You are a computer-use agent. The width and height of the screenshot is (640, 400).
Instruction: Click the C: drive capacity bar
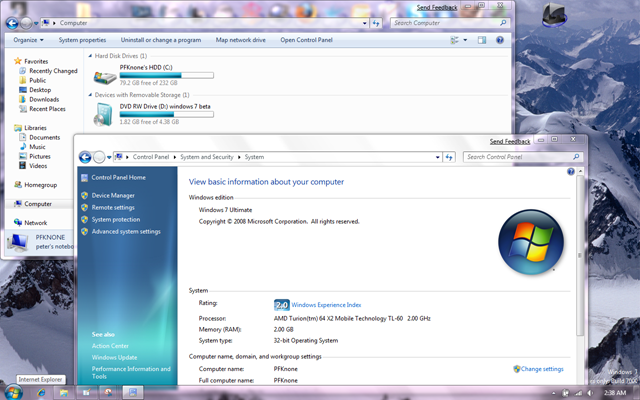pos(167,76)
